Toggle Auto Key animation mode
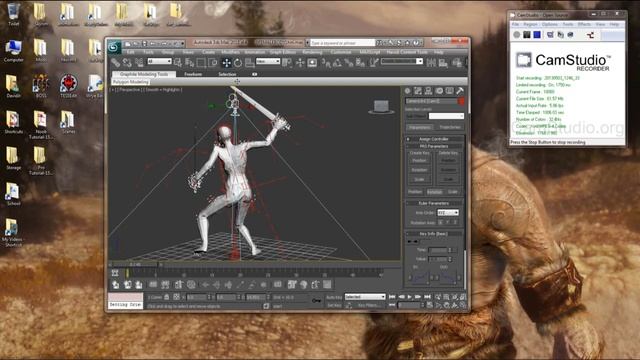 point(334,297)
